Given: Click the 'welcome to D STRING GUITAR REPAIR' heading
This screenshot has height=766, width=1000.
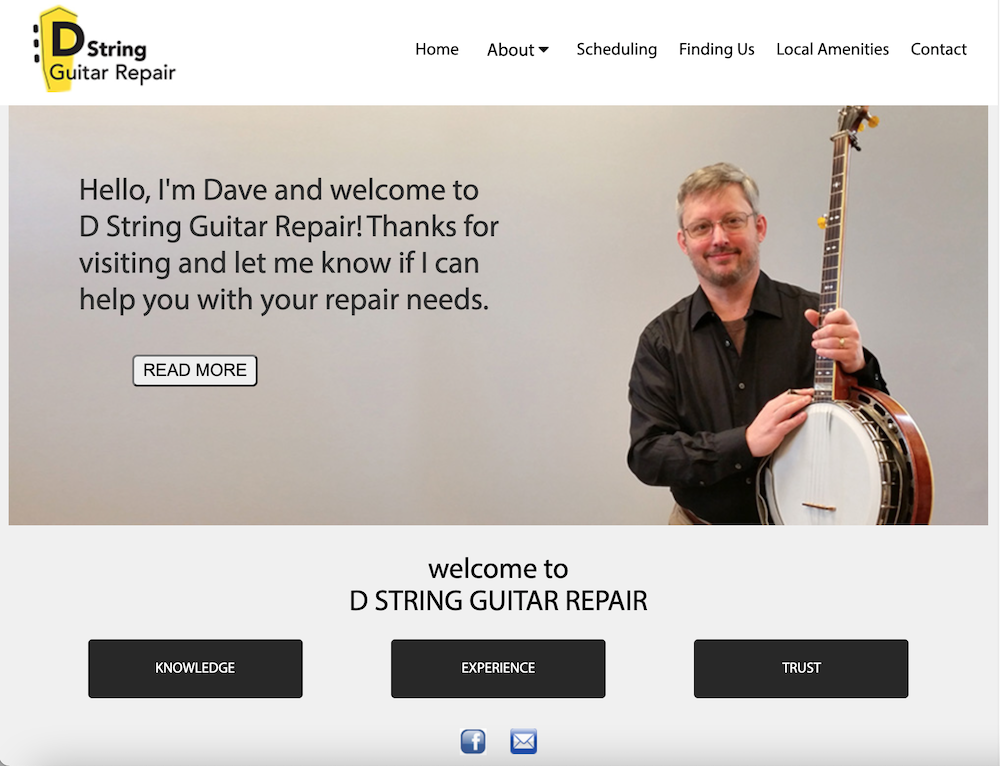Looking at the screenshot, I should [498, 585].
